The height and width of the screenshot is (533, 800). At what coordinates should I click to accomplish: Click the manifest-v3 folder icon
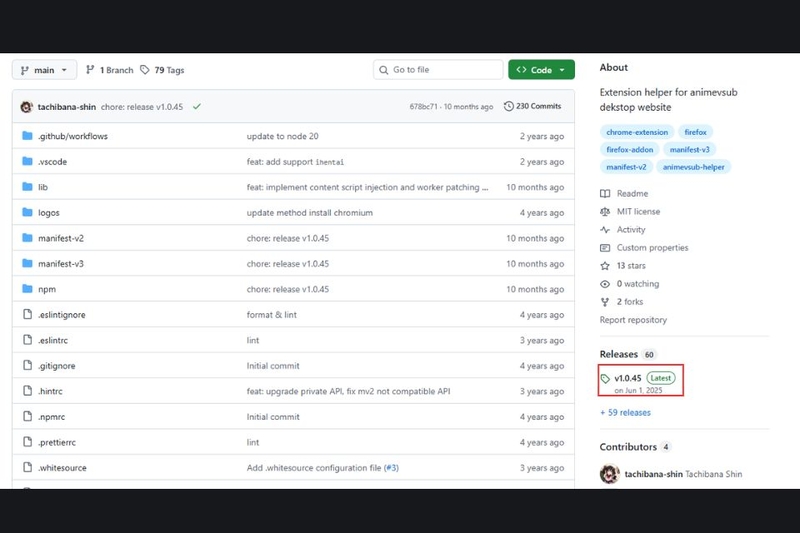coord(28,263)
